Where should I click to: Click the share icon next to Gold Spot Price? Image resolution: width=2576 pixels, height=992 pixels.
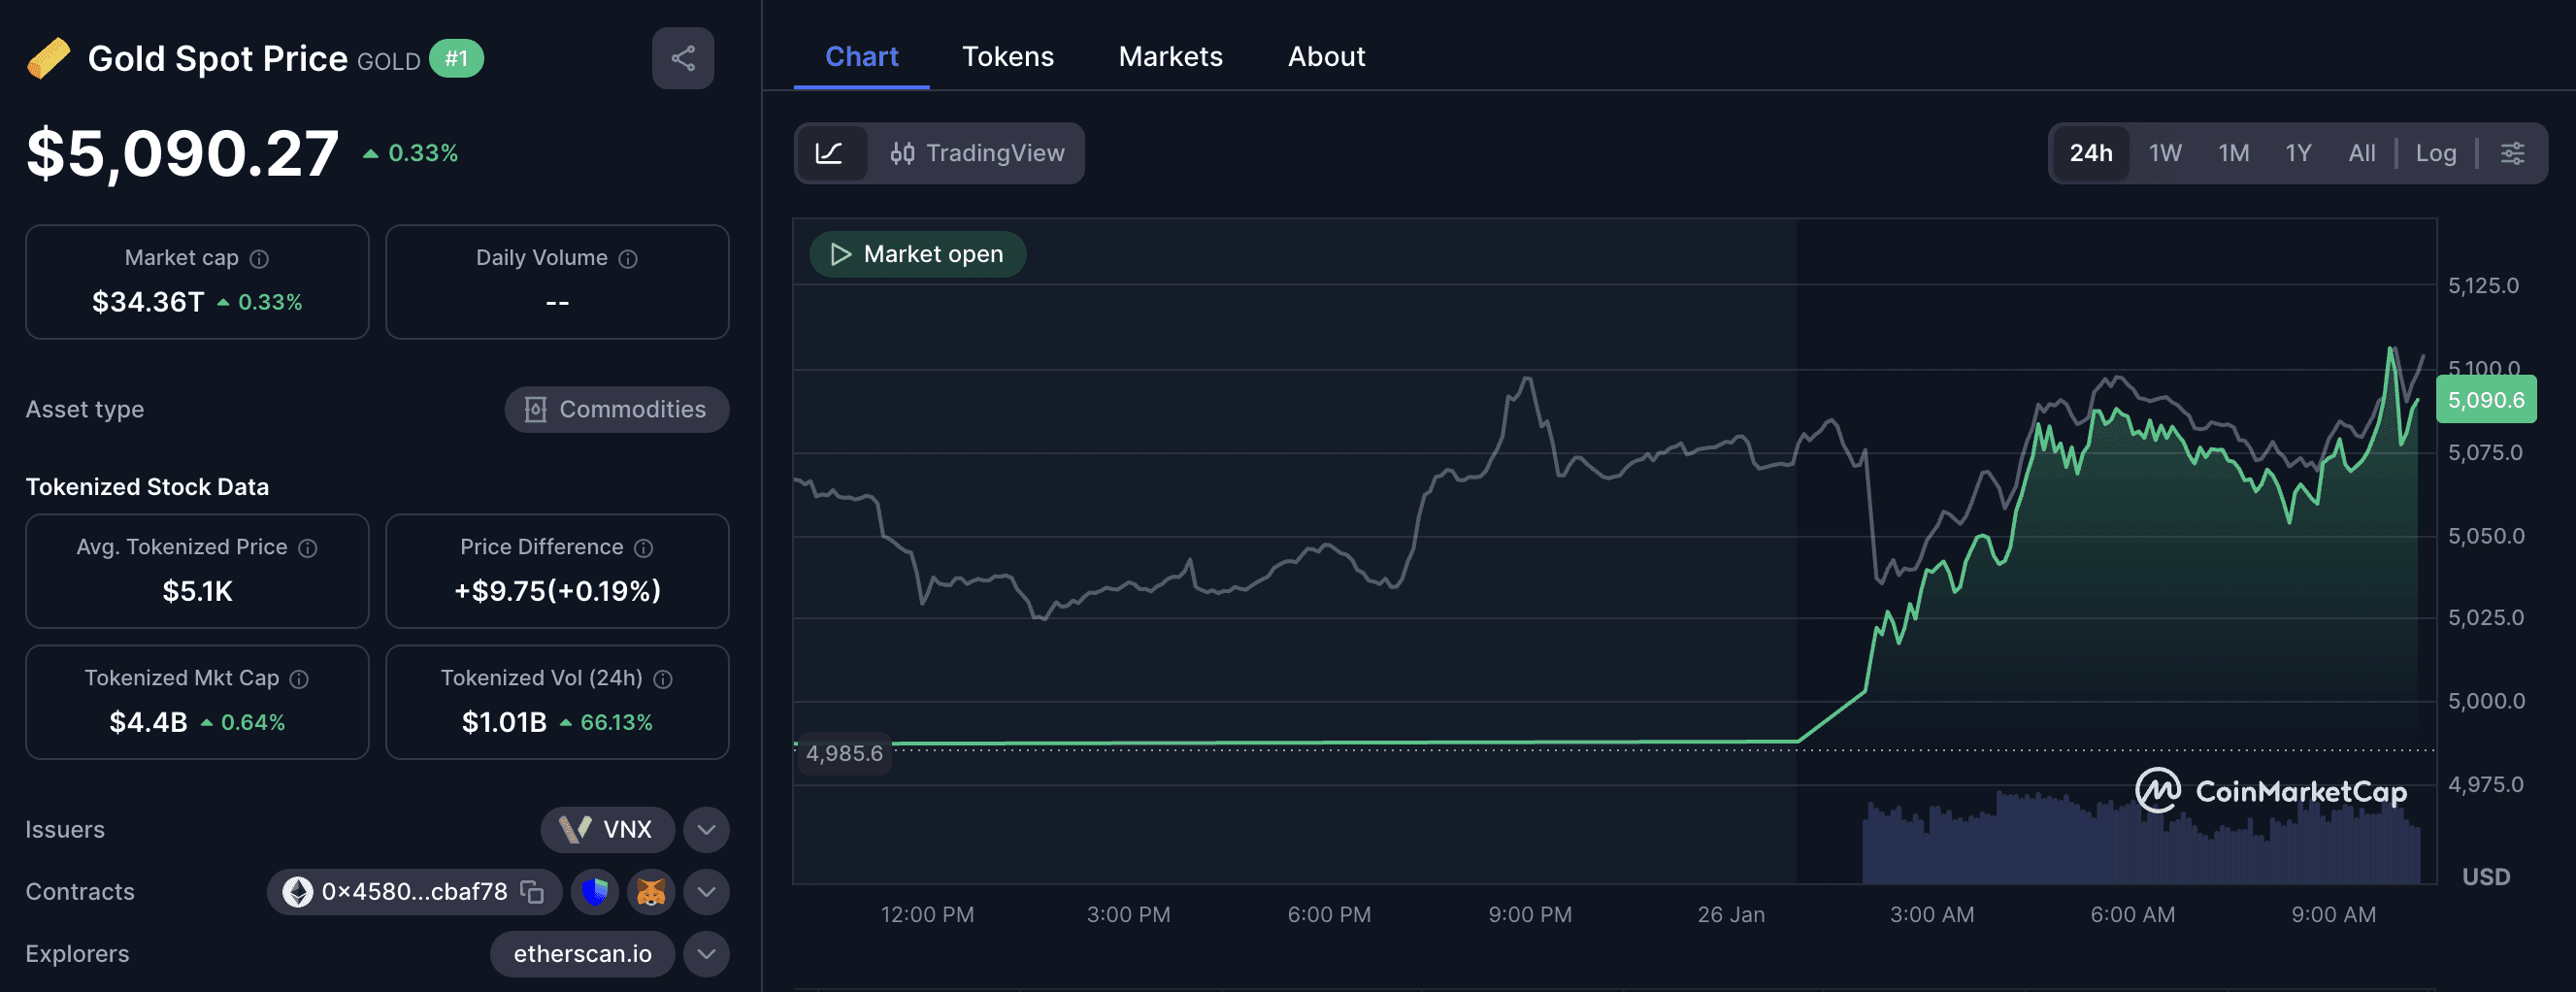point(683,58)
